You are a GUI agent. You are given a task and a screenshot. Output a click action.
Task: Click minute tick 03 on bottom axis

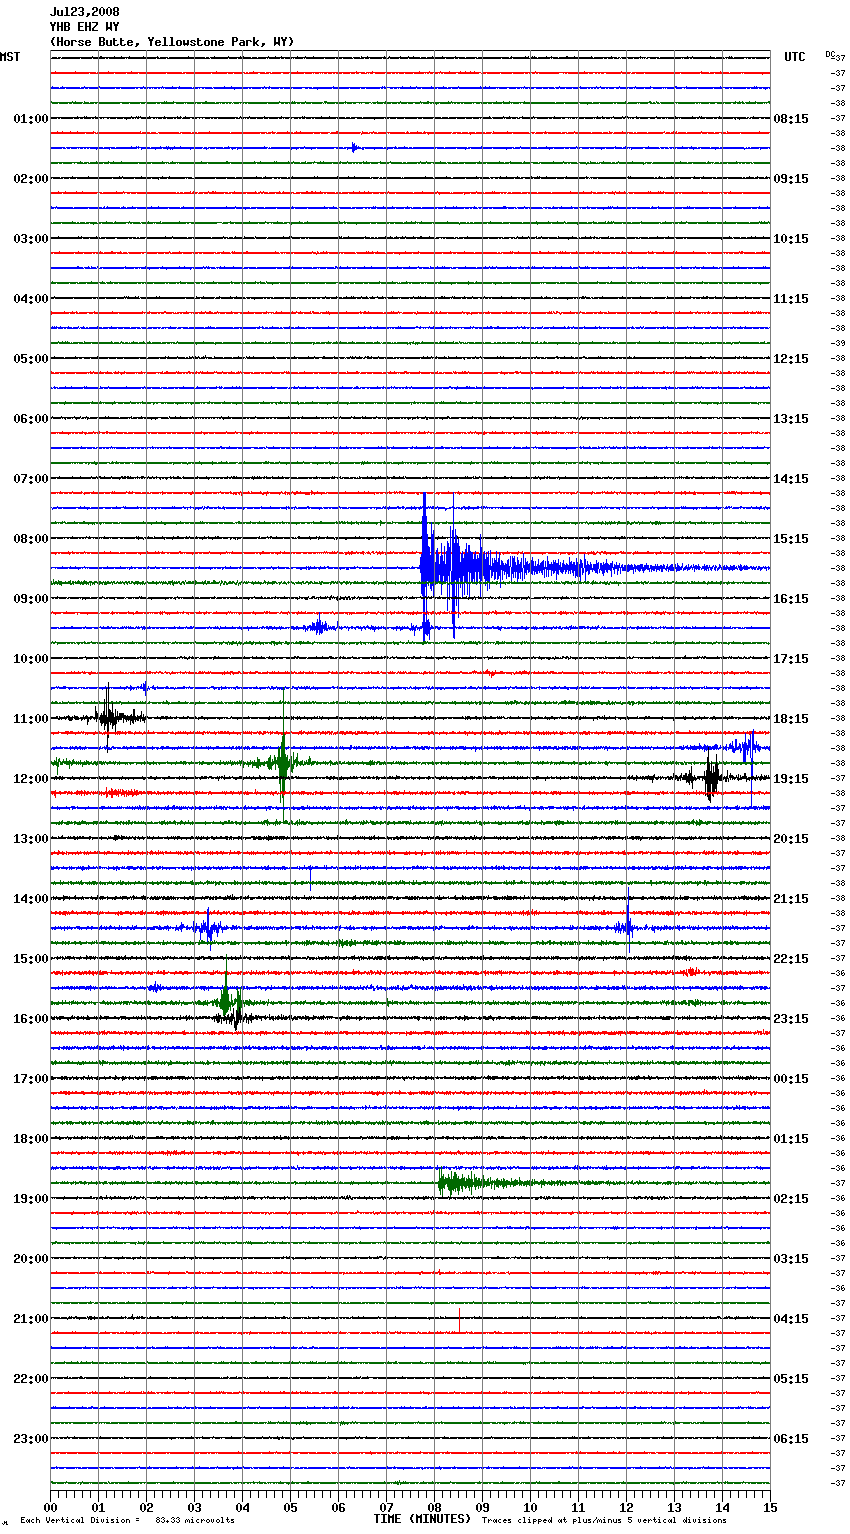pyautogui.click(x=195, y=1508)
